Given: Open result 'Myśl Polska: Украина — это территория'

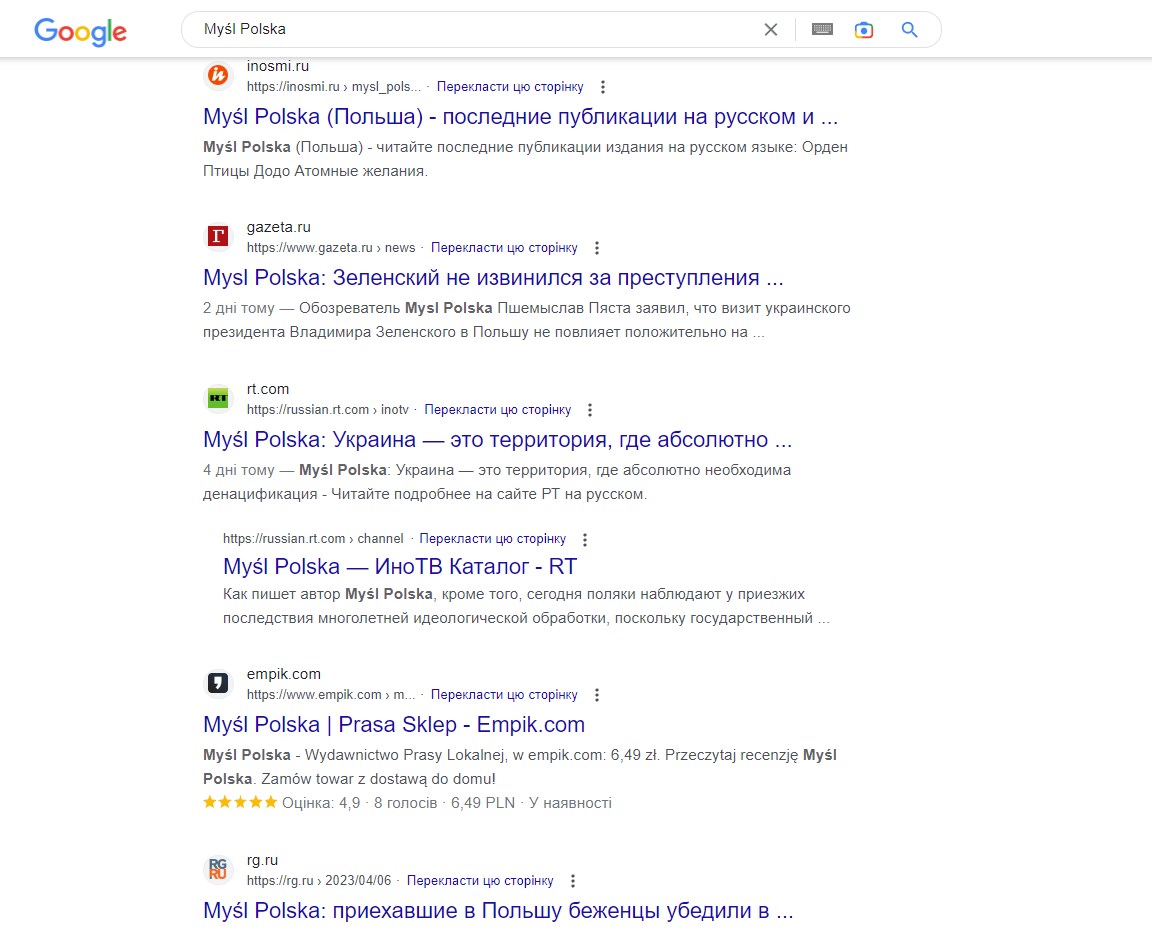Looking at the screenshot, I should click(x=497, y=439).
